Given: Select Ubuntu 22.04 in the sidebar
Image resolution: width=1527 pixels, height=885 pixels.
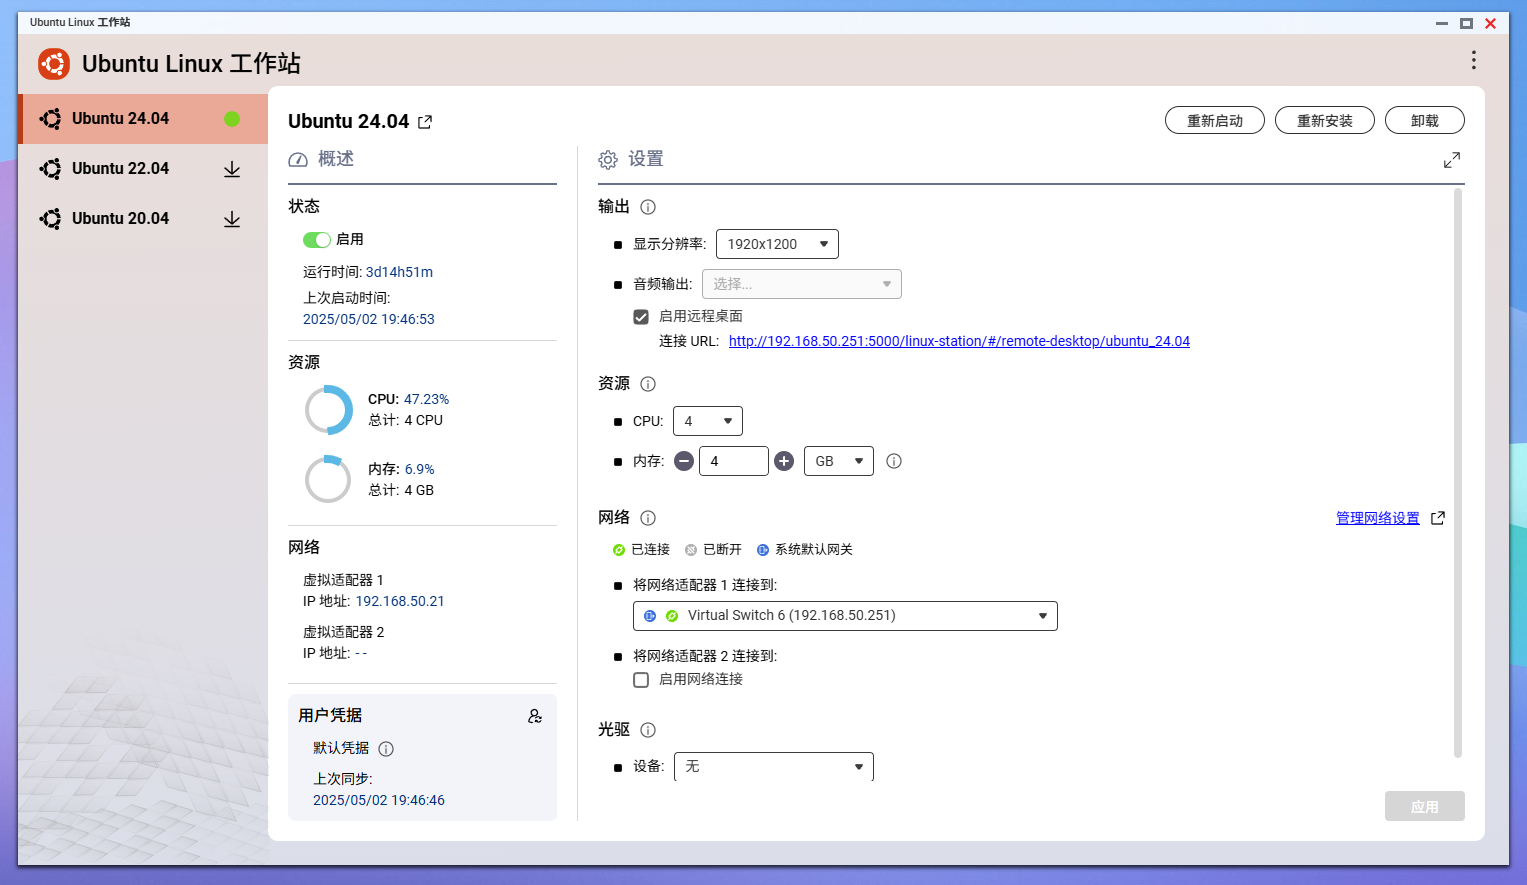Looking at the screenshot, I should coord(121,169).
